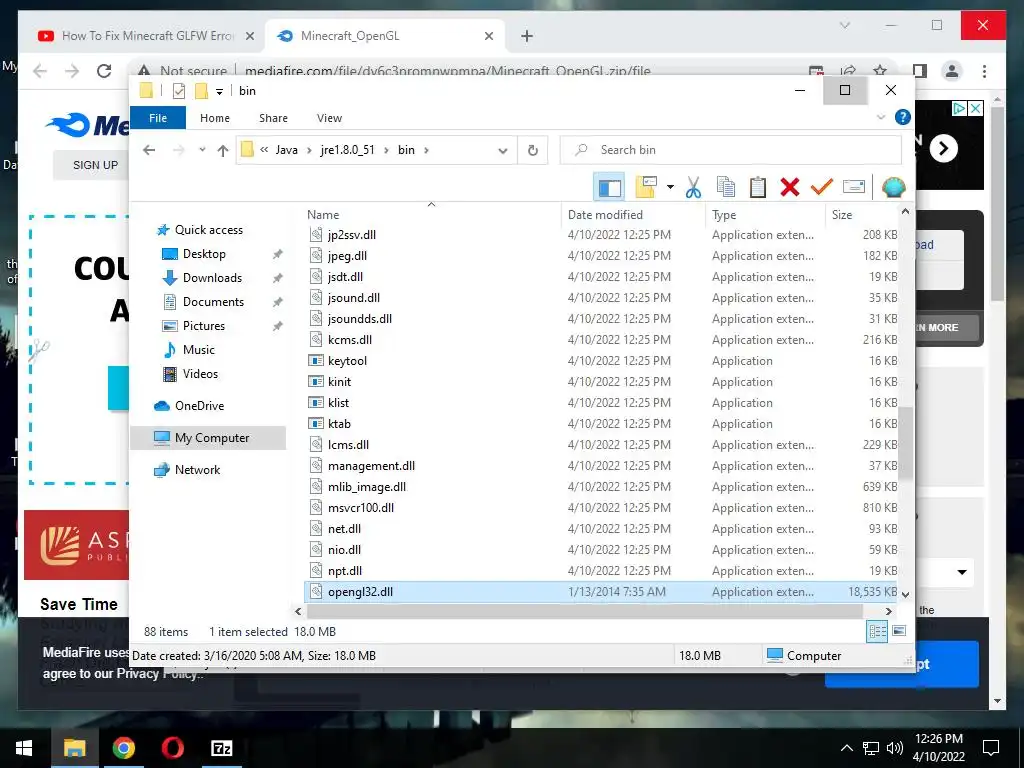Click in the Search bin field
This screenshot has width=1024, height=768.
731,150
